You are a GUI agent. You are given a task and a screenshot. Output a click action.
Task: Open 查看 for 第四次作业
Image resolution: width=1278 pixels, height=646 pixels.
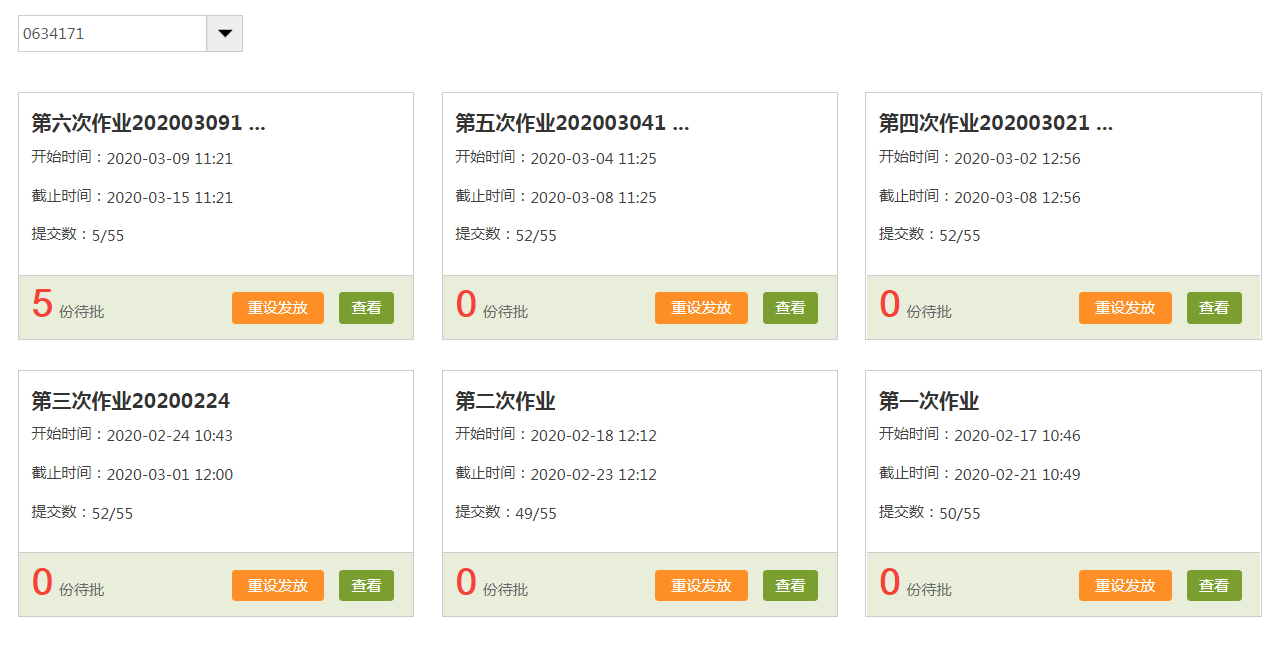[1214, 308]
